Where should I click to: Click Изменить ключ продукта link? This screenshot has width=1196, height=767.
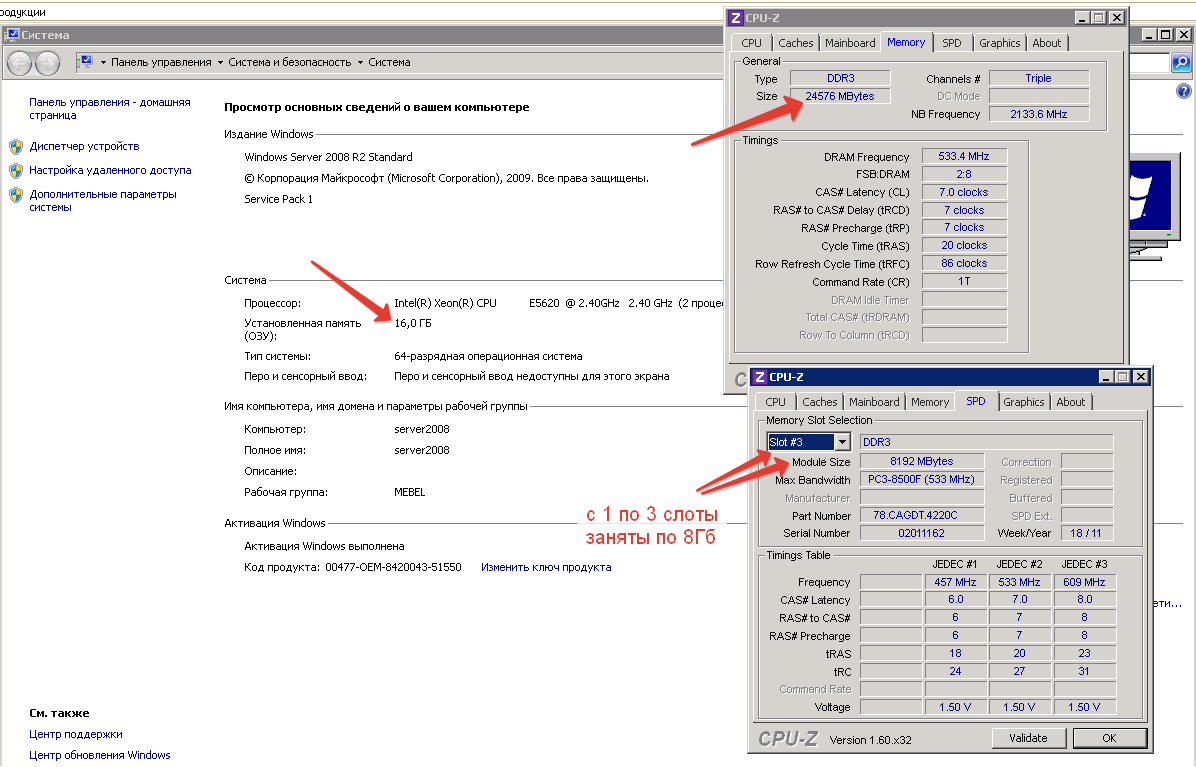[546, 567]
